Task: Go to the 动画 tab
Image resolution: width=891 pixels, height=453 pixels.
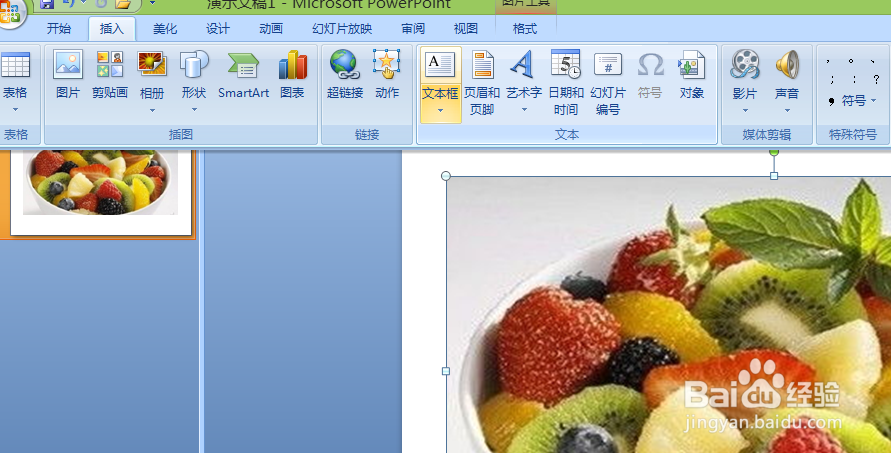Action: point(271,29)
